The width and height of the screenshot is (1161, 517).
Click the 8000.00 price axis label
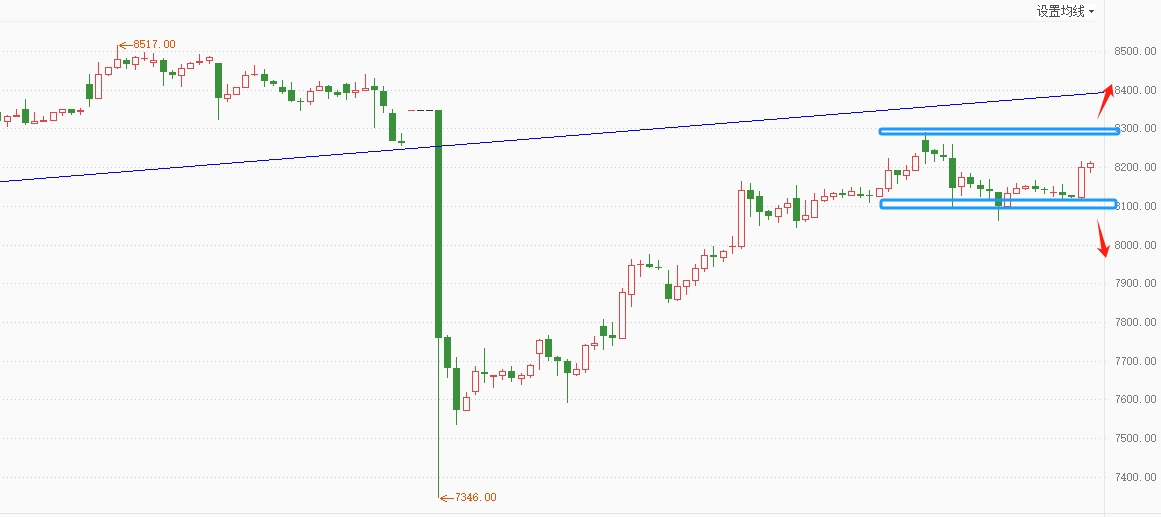point(1135,245)
